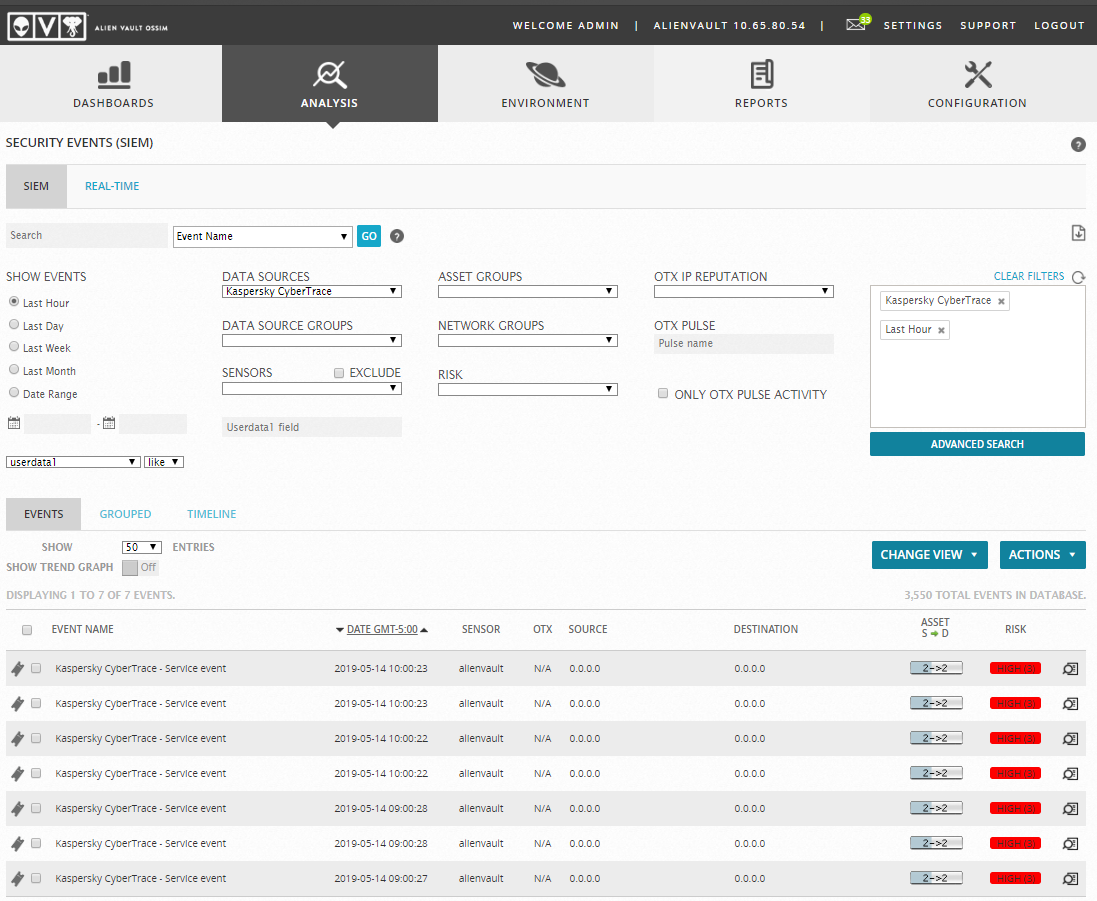Create a ticket for the first event
Screen dimensions: 1097x901
click(x=17, y=668)
